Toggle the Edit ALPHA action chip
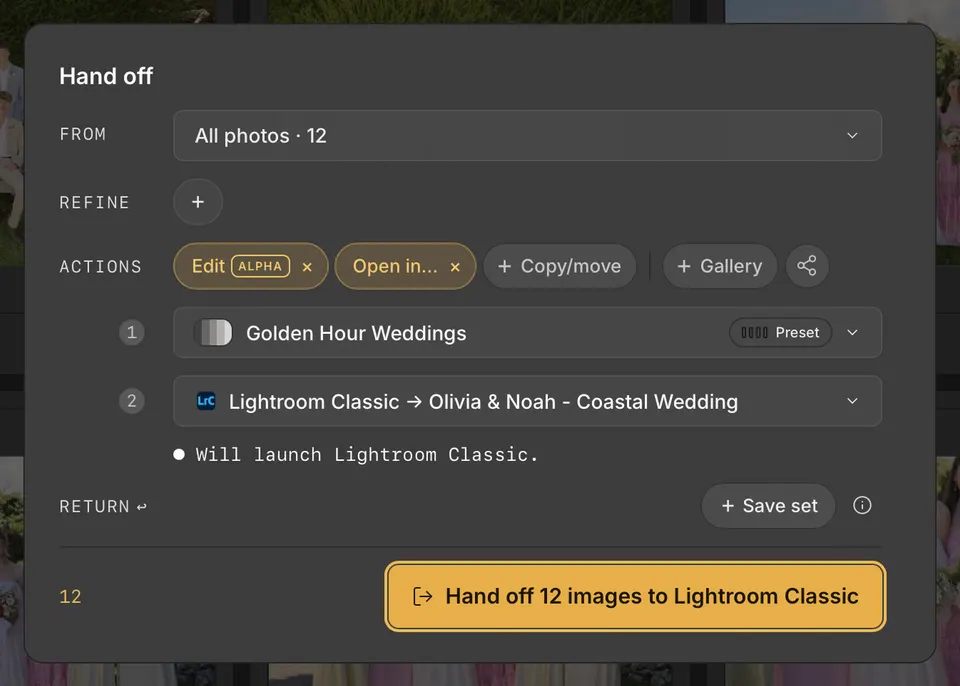The width and height of the screenshot is (960, 686). pyautogui.click(x=250, y=266)
